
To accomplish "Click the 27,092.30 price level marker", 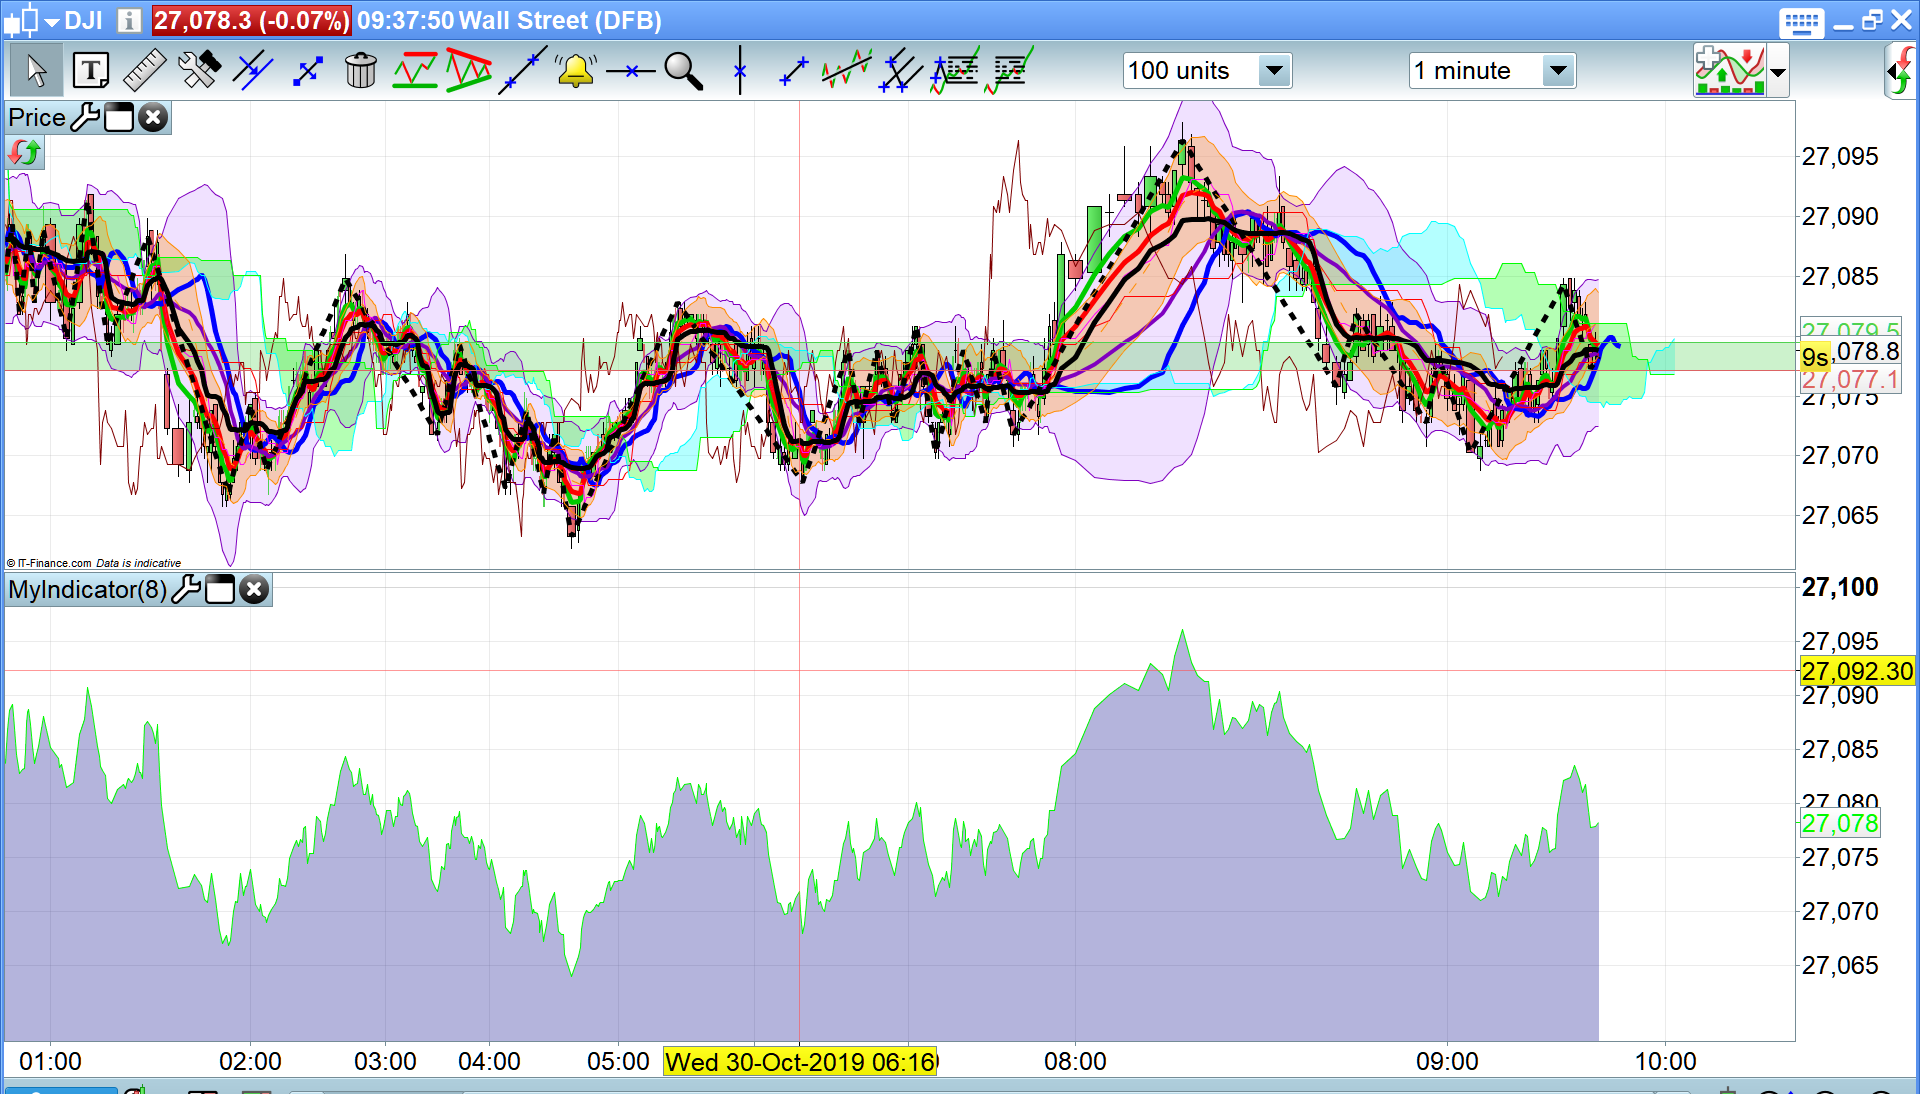I will 1856,671.
